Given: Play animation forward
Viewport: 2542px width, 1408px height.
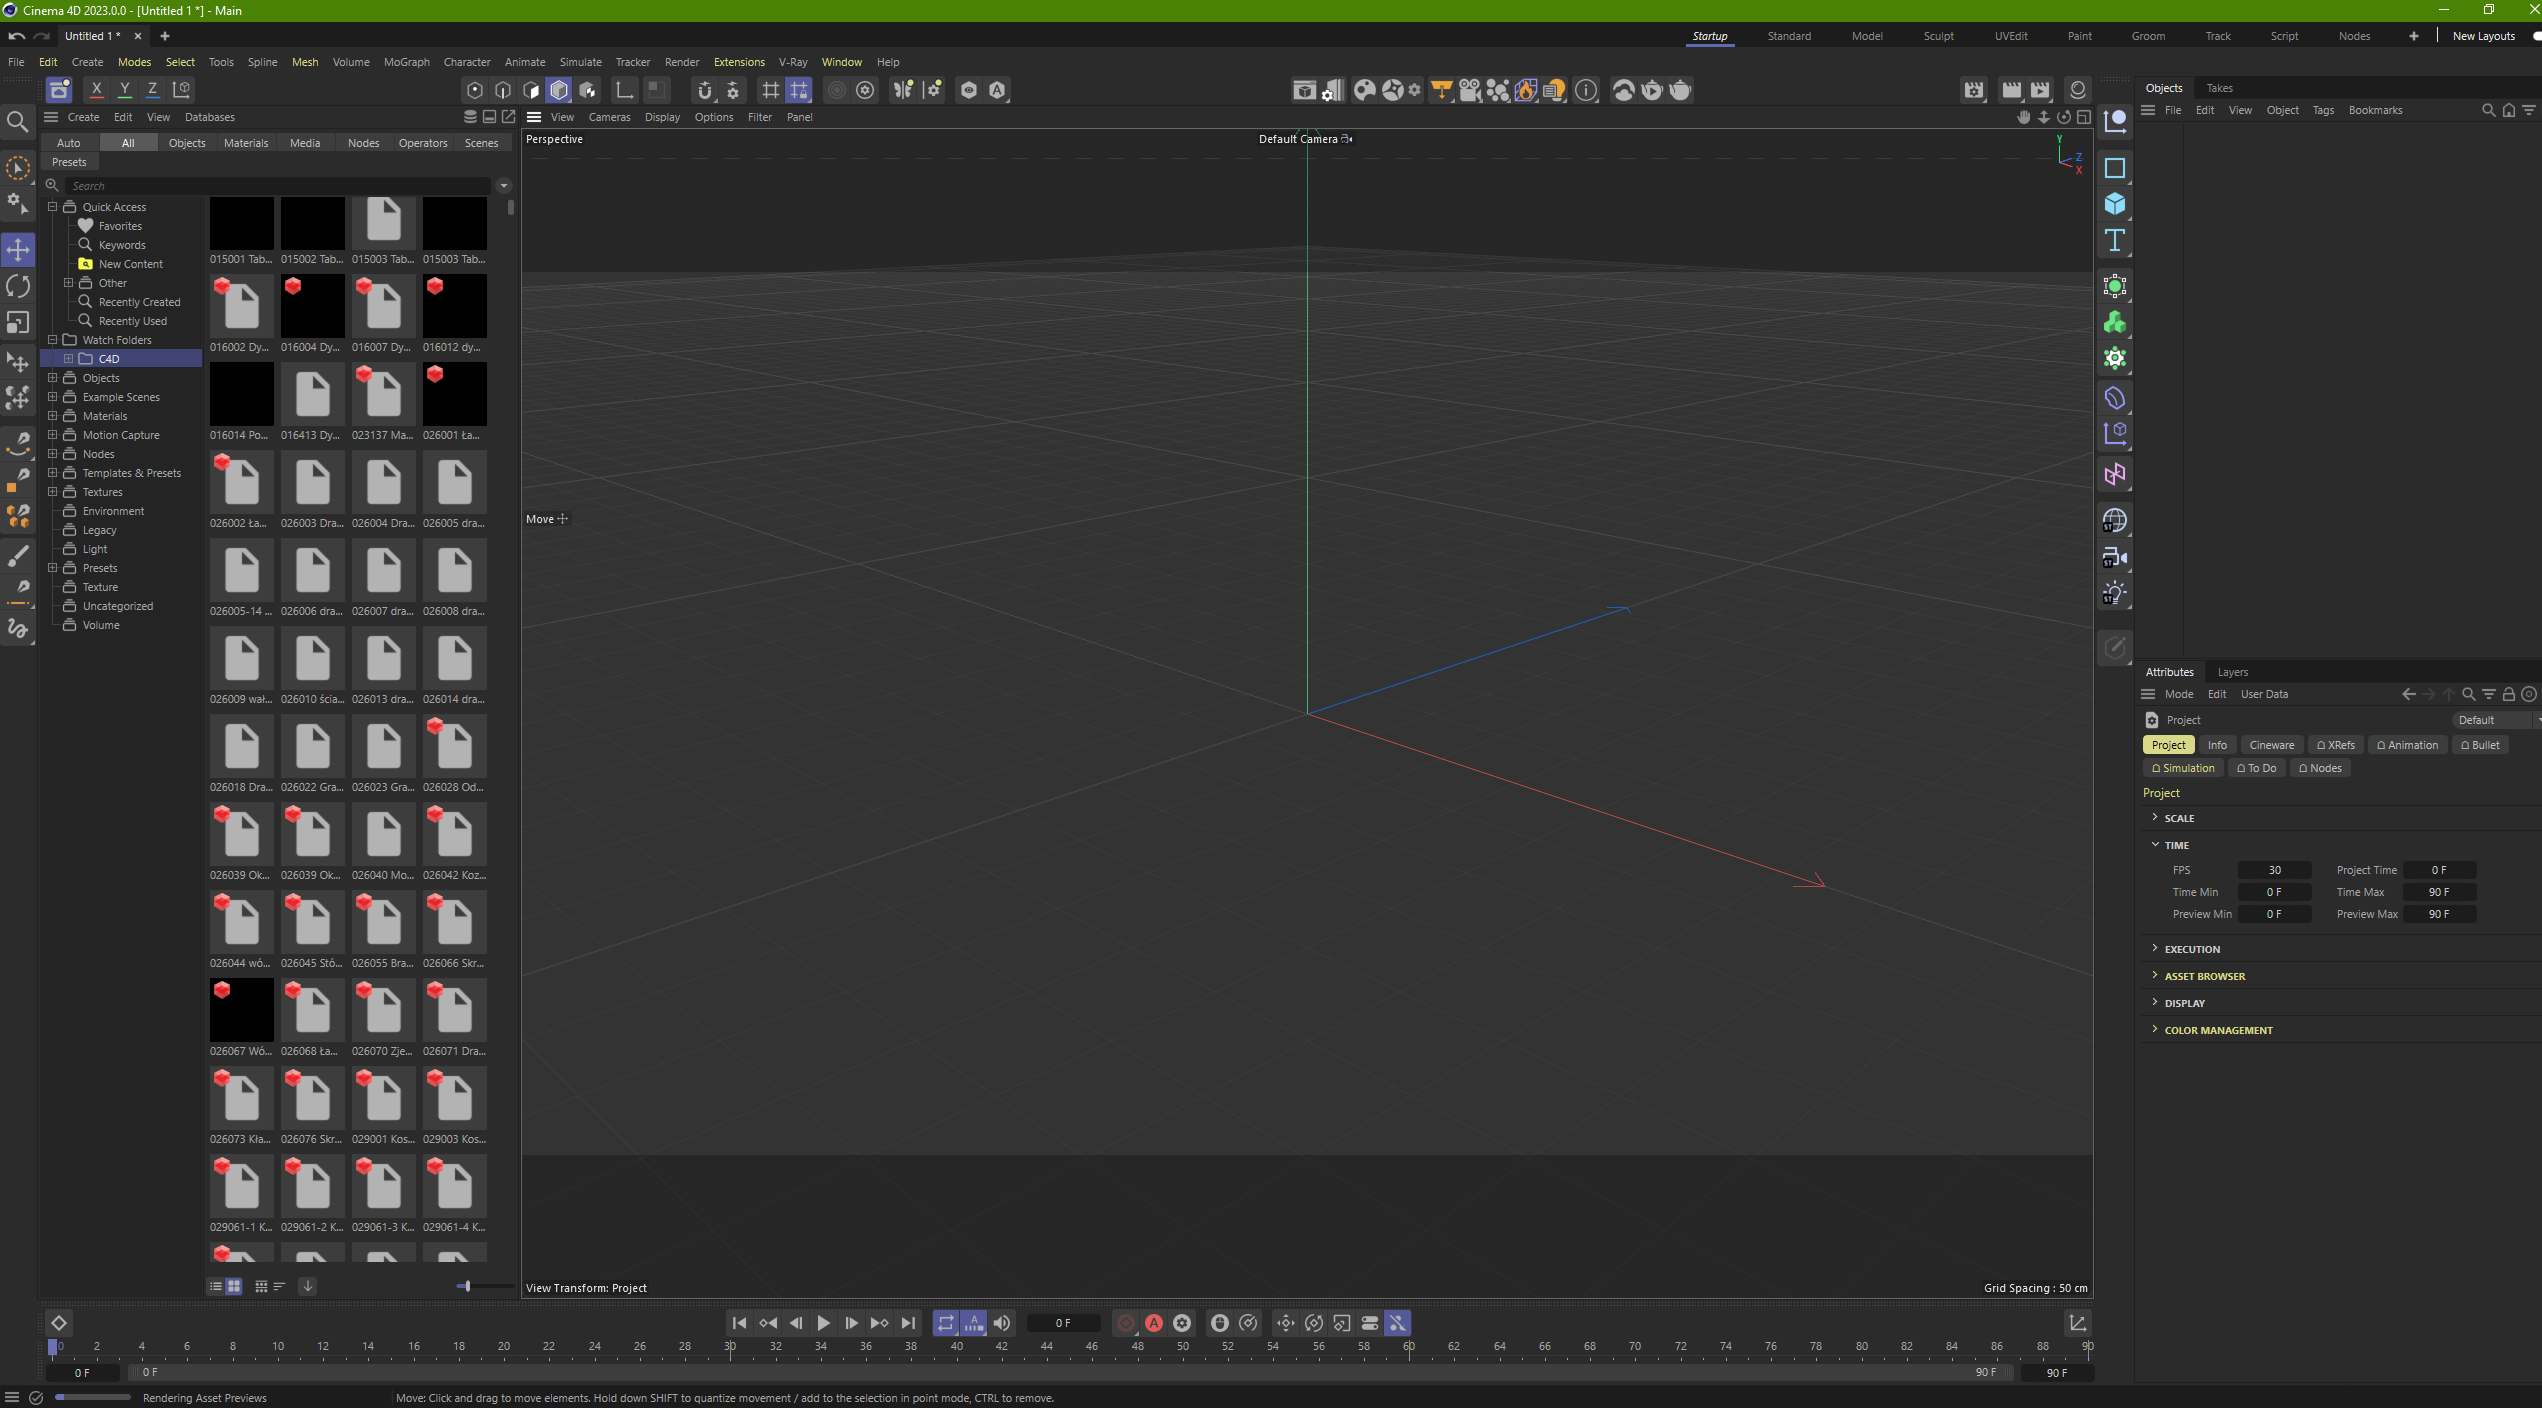Looking at the screenshot, I should [823, 1323].
